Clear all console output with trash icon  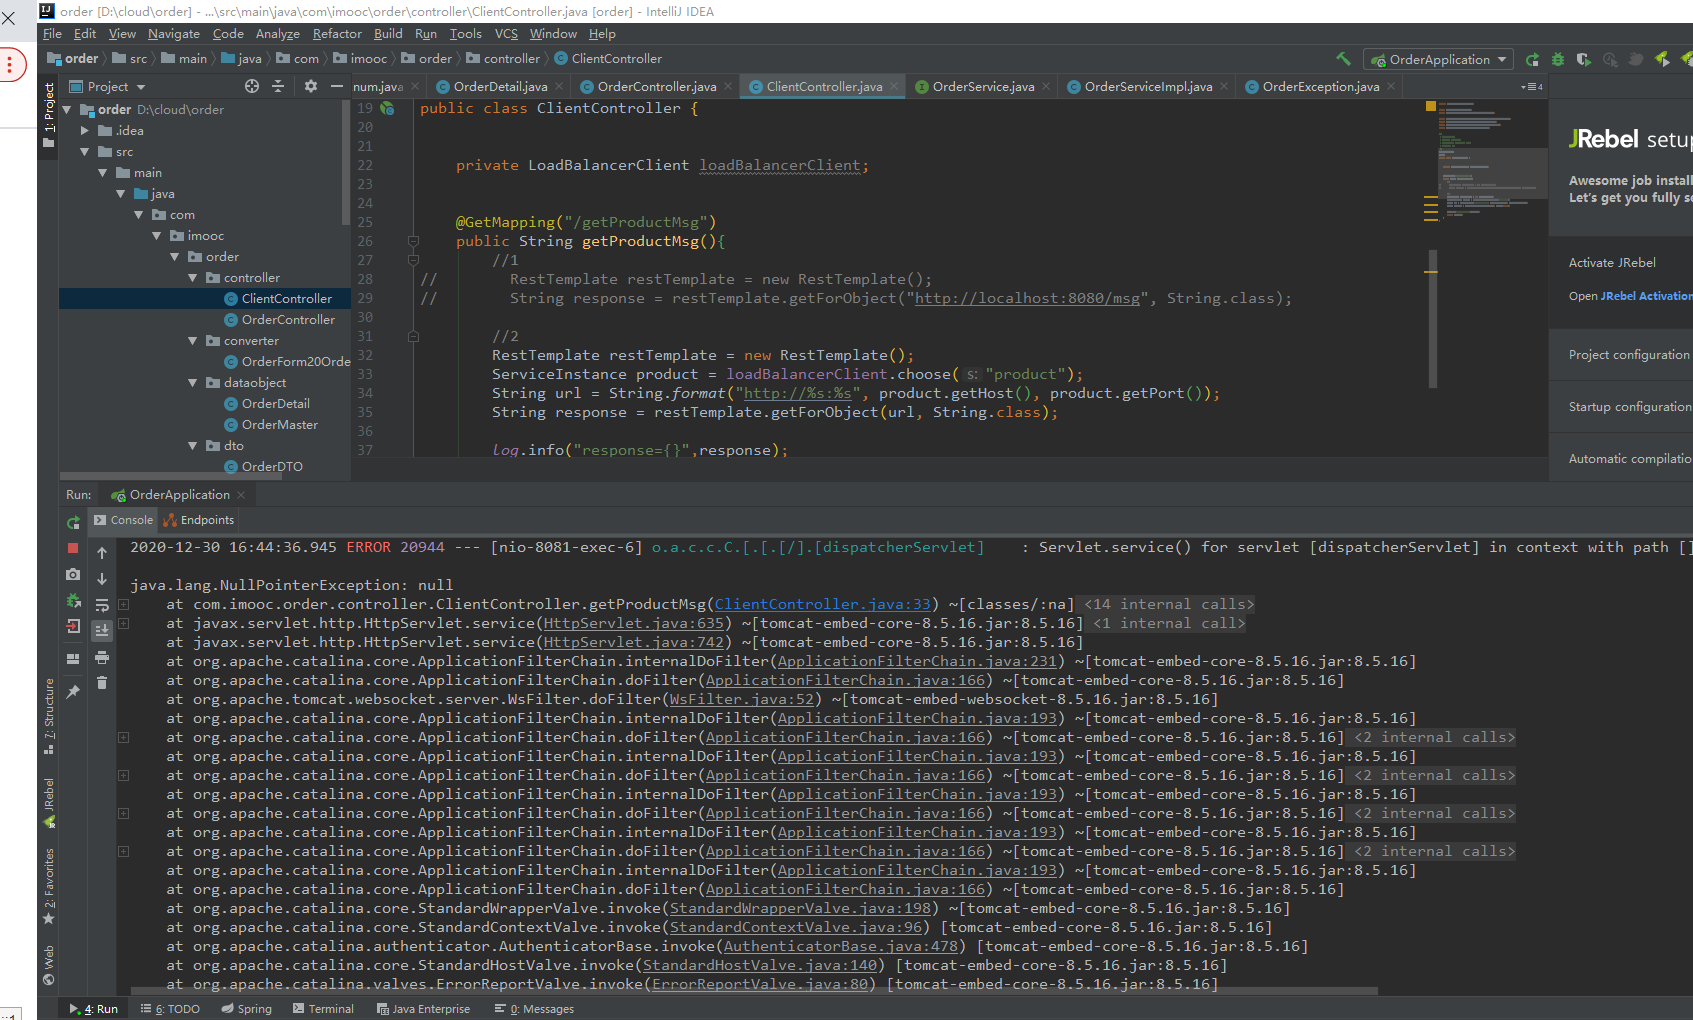coord(102,683)
